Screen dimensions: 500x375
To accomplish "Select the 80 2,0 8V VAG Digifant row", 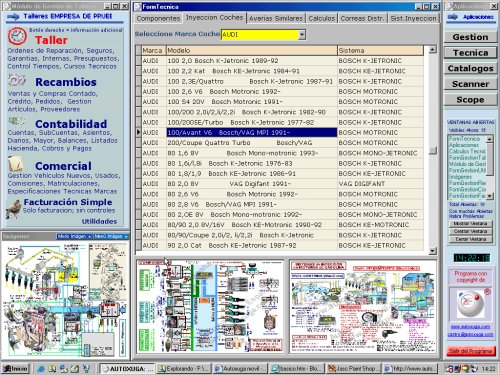I will pos(279,184).
